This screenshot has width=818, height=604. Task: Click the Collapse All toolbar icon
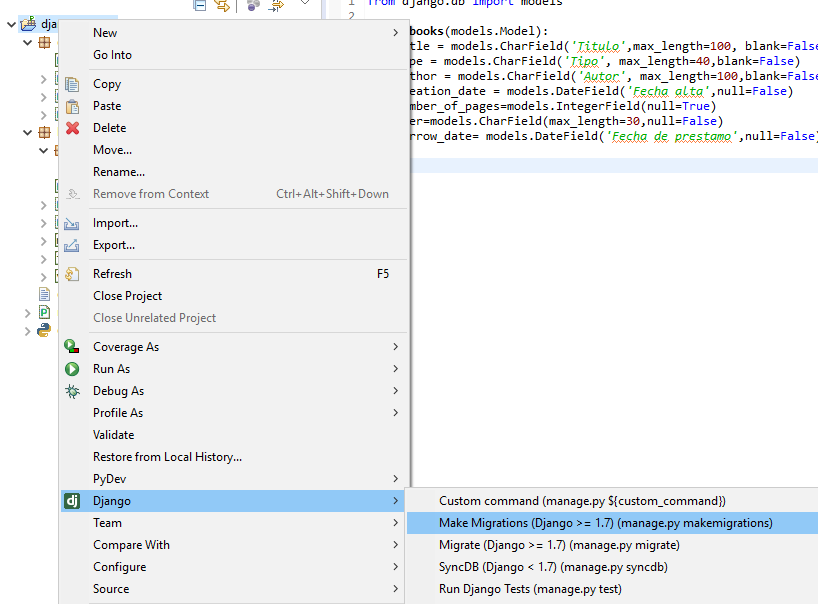click(x=200, y=5)
